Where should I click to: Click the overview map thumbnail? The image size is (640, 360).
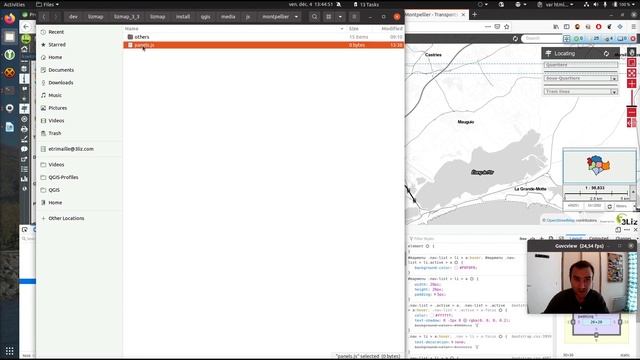[599, 166]
